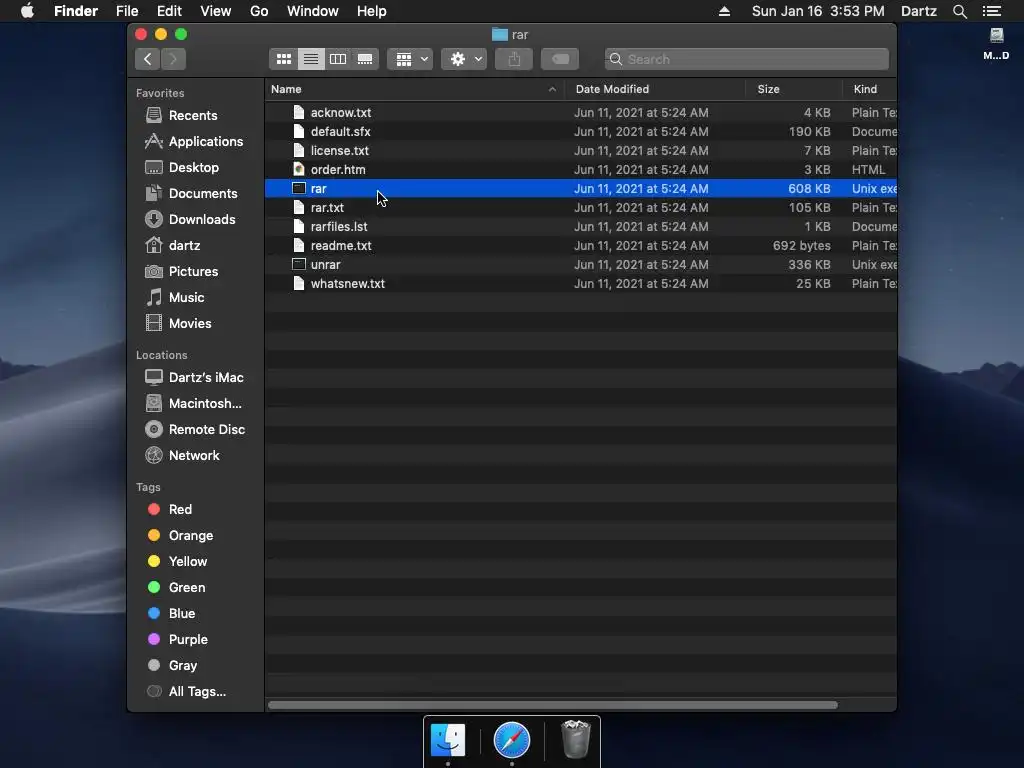The image size is (1024, 768).
Task: Open Documents in the sidebar
Action: pyautogui.click(x=202, y=194)
